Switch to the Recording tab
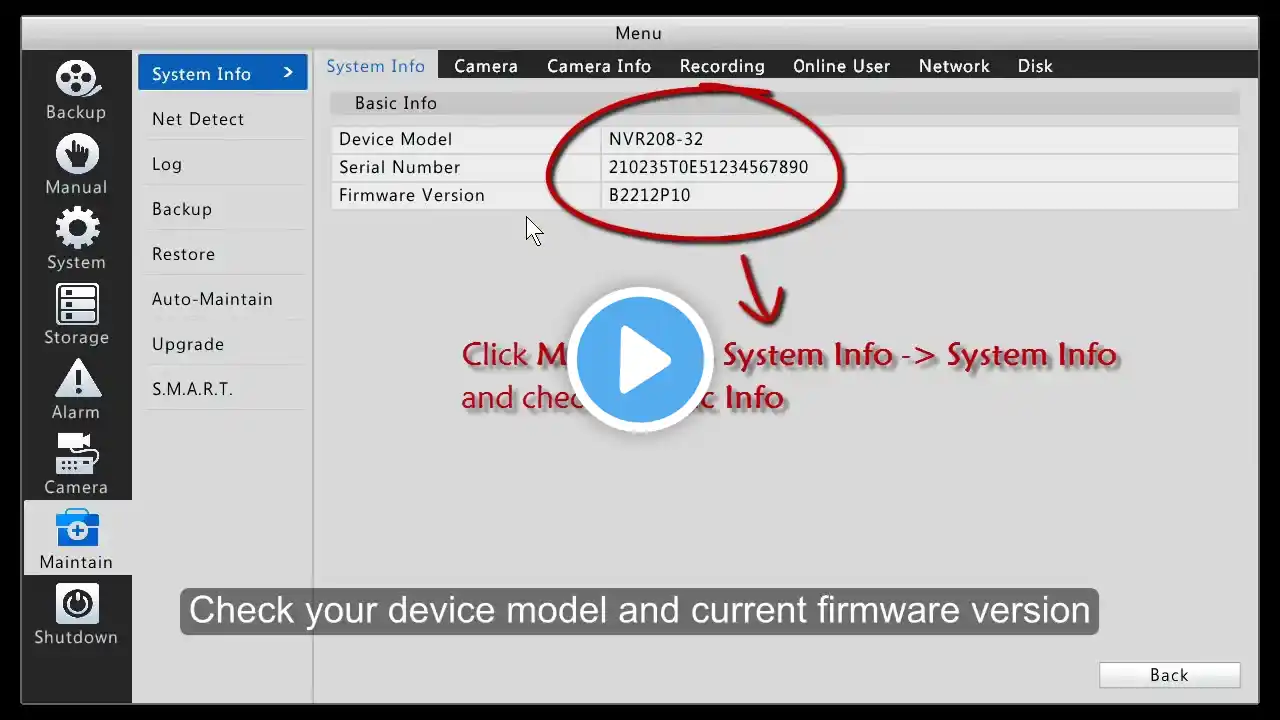The height and width of the screenshot is (720, 1280). (722, 66)
